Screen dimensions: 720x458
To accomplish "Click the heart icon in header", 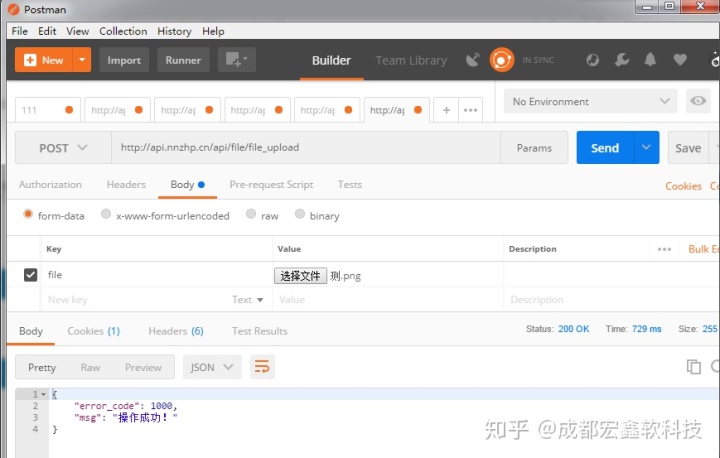I will [x=680, y=59].
